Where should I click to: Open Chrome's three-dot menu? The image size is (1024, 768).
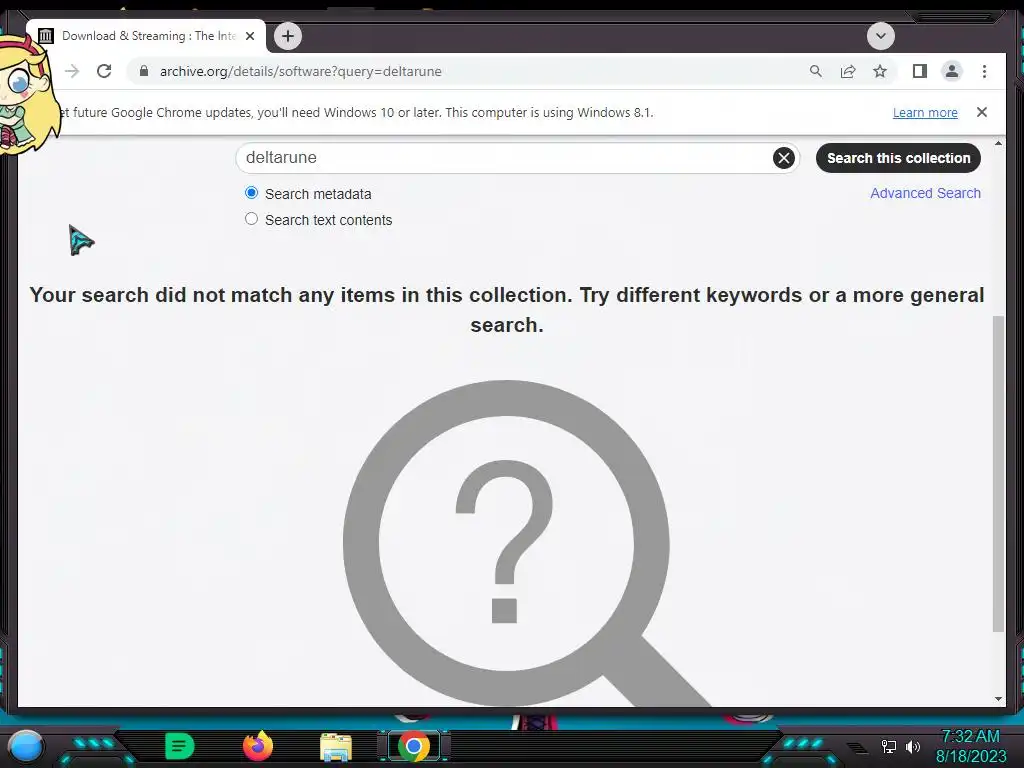tap(984, 71)
